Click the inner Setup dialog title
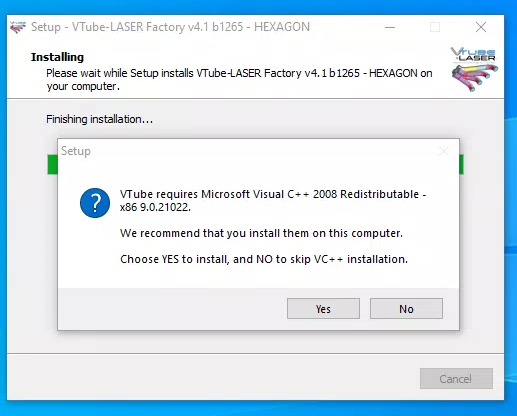Image resolution: width=517 pixels, height=416 pixels. click(76, 151)
